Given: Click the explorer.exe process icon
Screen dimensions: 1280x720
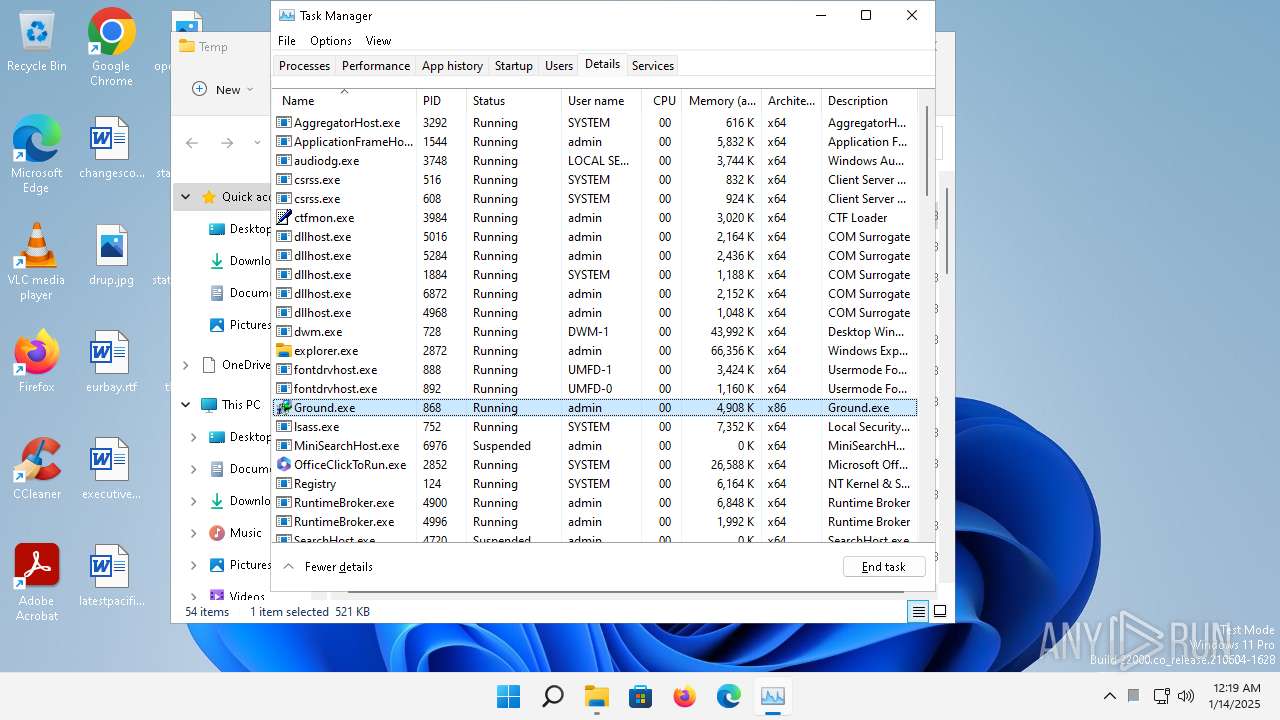Looking at the screenshot, I should pyautogui.click(x=284, y=351).
